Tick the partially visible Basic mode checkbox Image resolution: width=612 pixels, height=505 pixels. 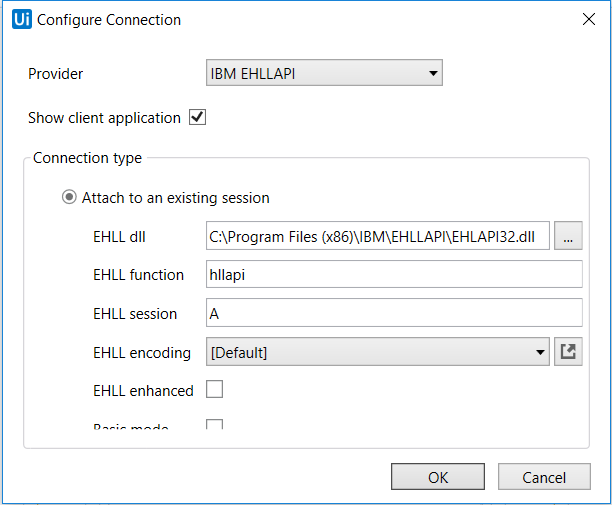coord(214,425)
